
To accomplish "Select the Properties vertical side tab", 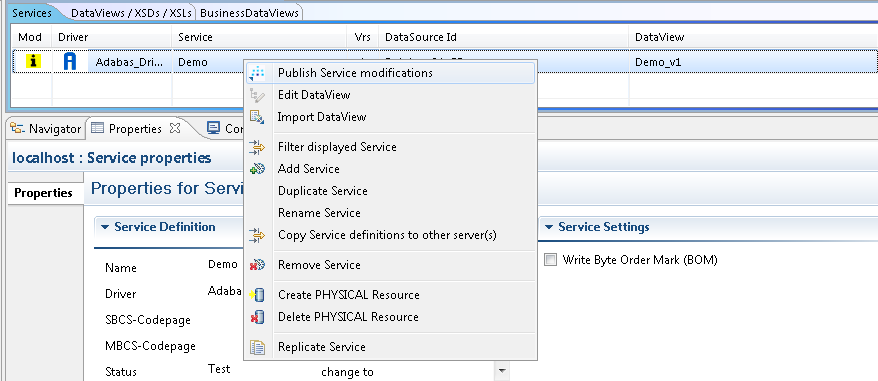I will coord(43,193).
